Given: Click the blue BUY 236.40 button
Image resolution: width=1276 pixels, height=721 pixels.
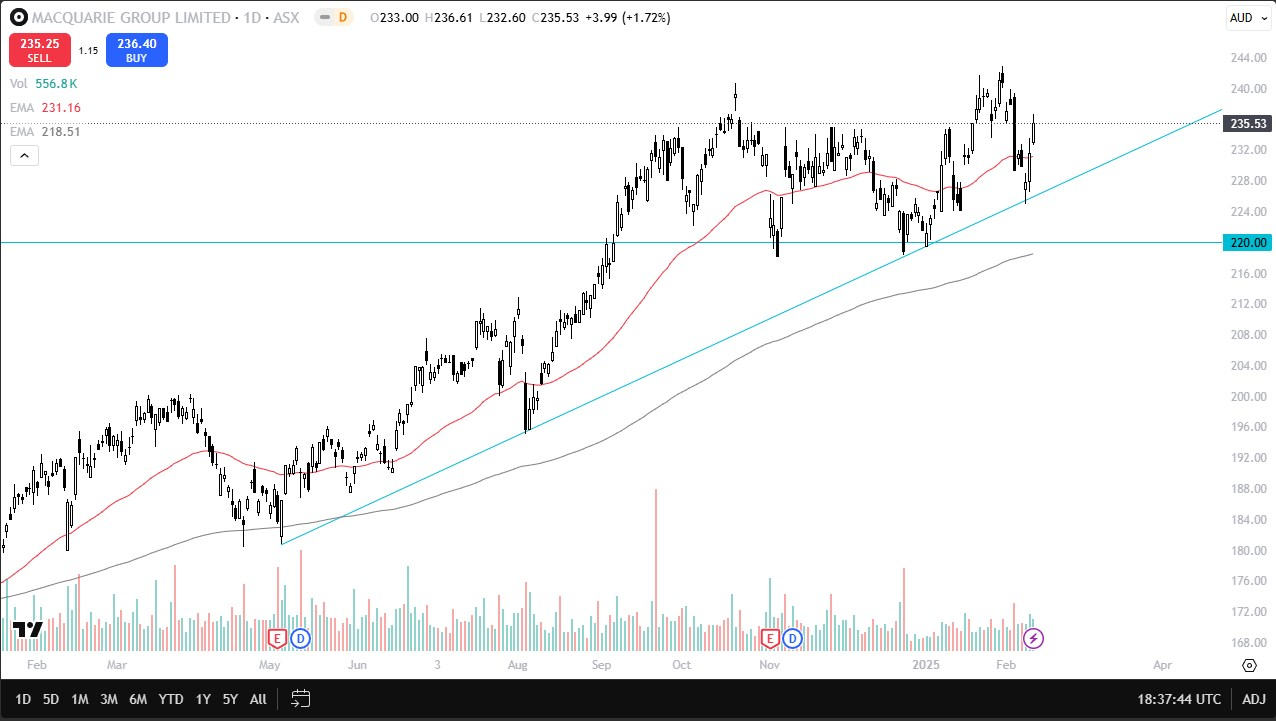Looking at the screenshot, I should [136, 50].
